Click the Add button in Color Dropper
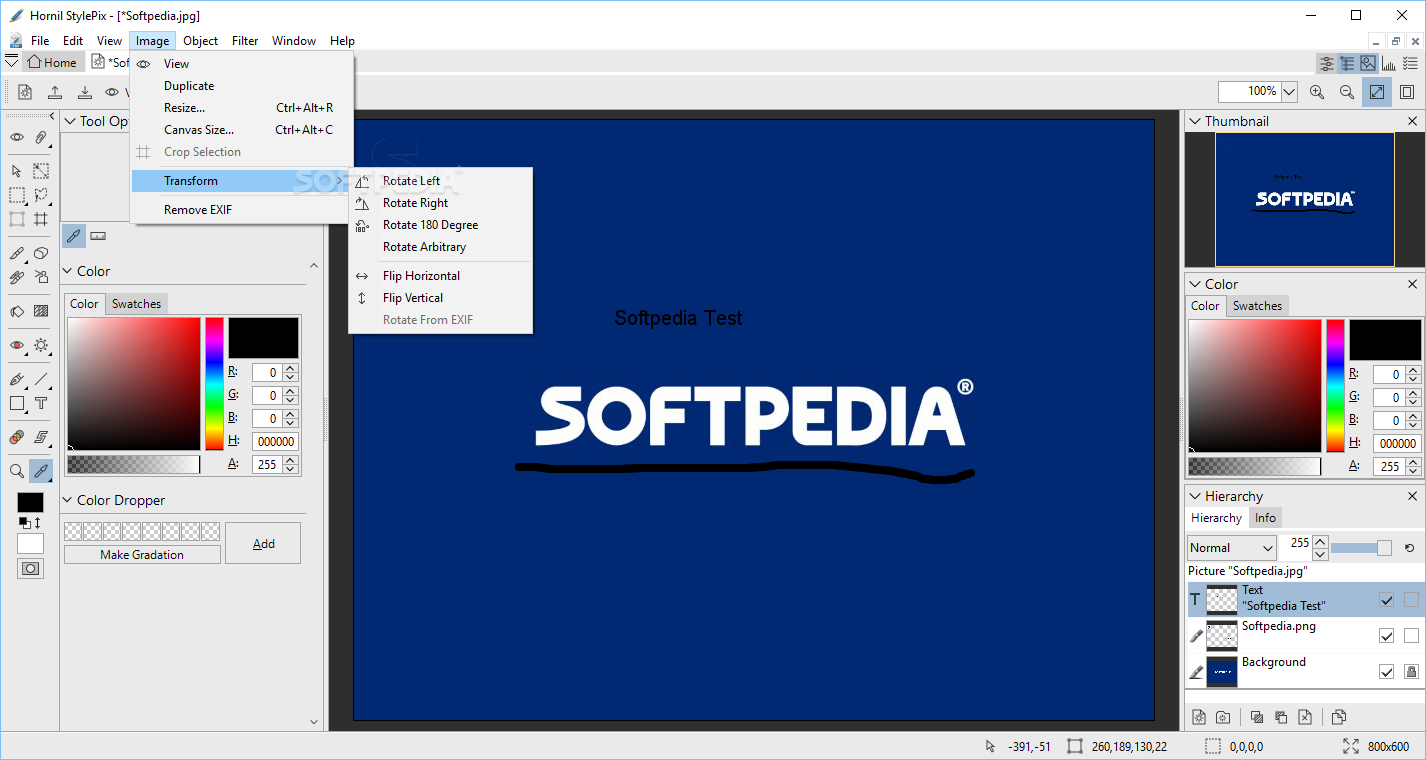Screen dimensions: 1426x760 (x=263, y=543)
